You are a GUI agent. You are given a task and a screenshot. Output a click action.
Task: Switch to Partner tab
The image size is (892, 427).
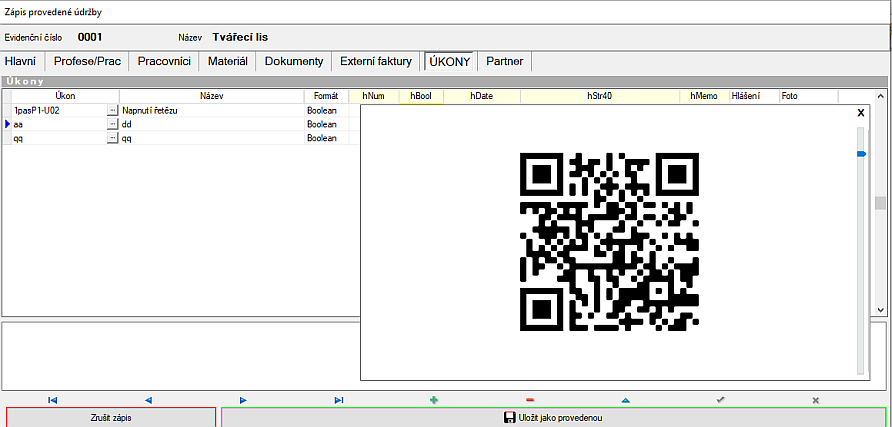[x=505, y=61]
